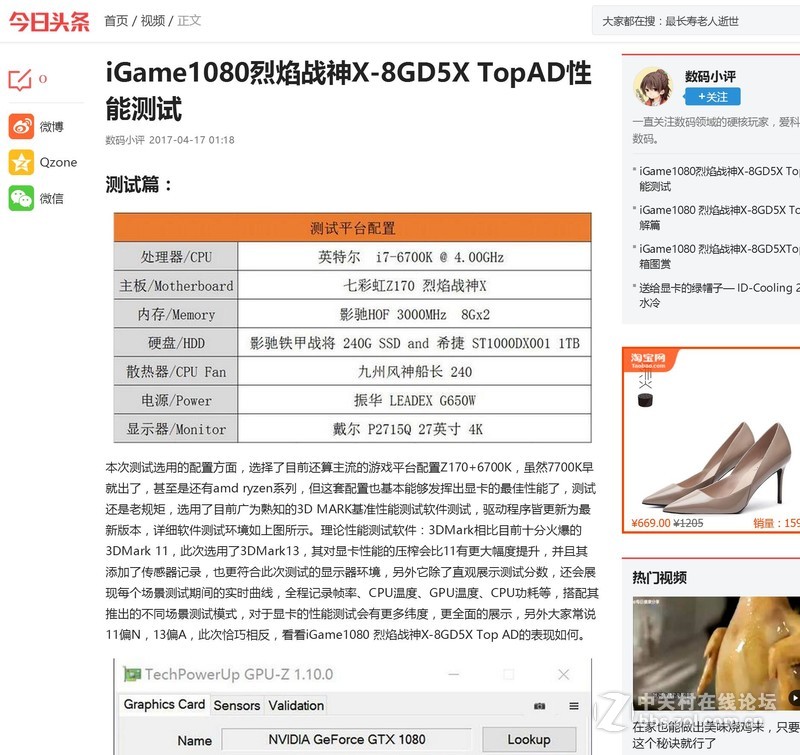
Task: Click table header 测试平台配置
Action: (353, 228)
